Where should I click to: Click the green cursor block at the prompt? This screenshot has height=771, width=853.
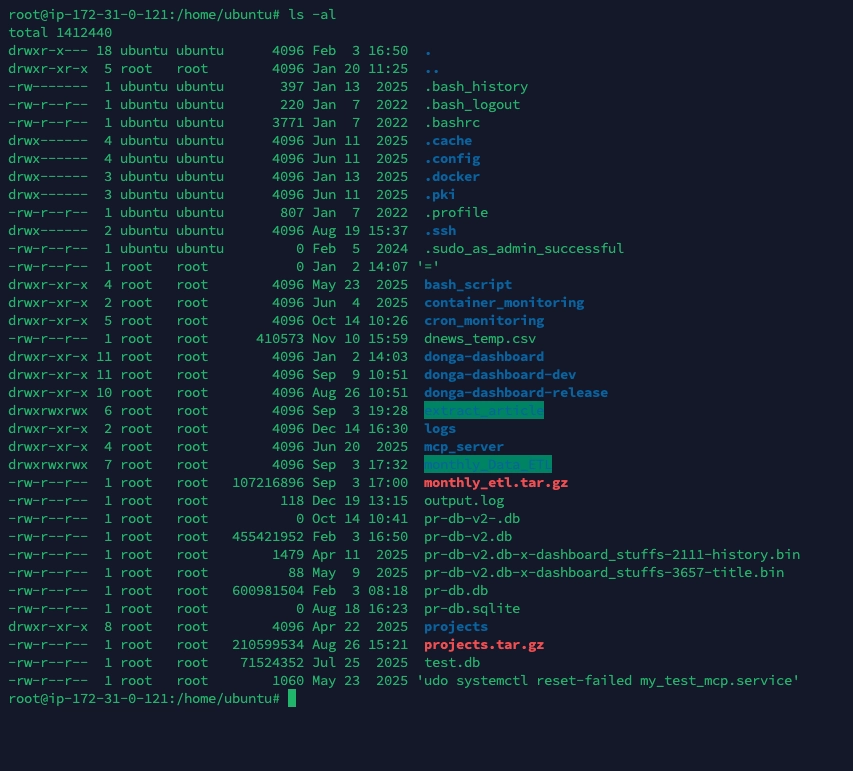[x=292, y=698]
